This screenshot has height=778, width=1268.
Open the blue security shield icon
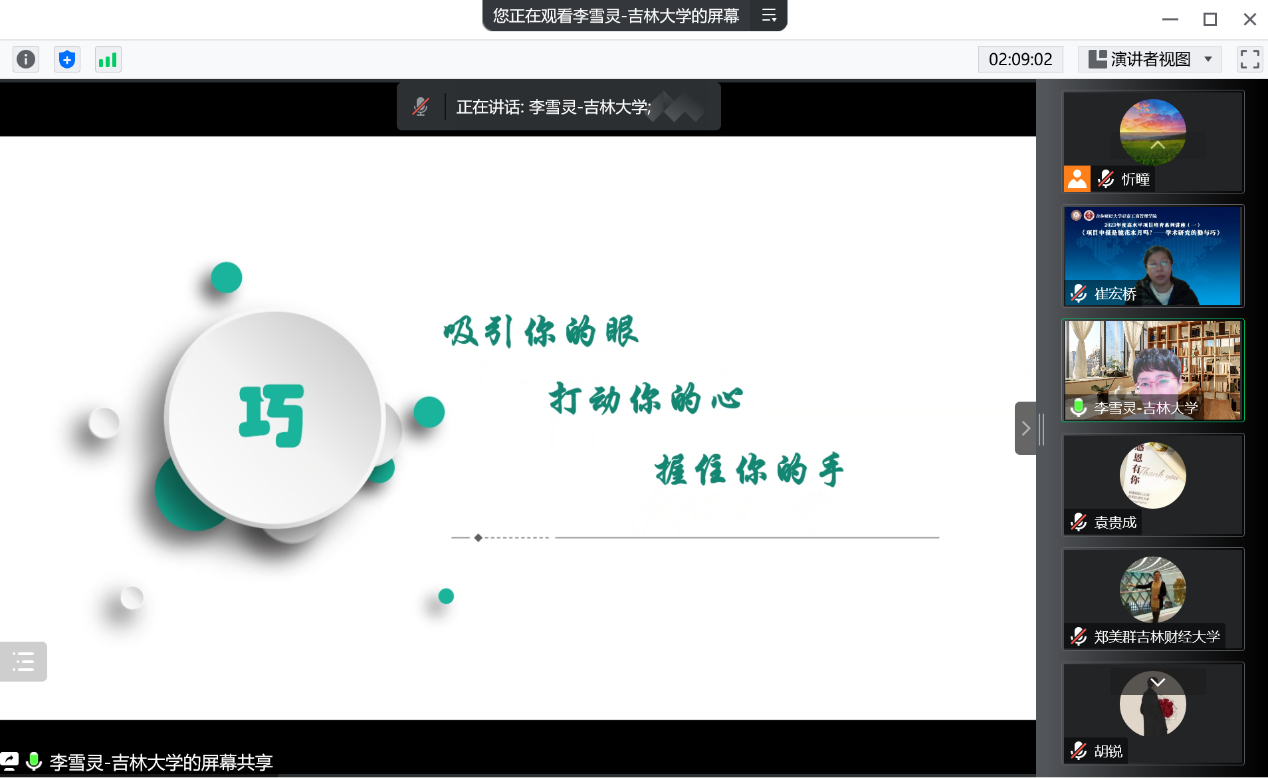(x=67, y=59)
